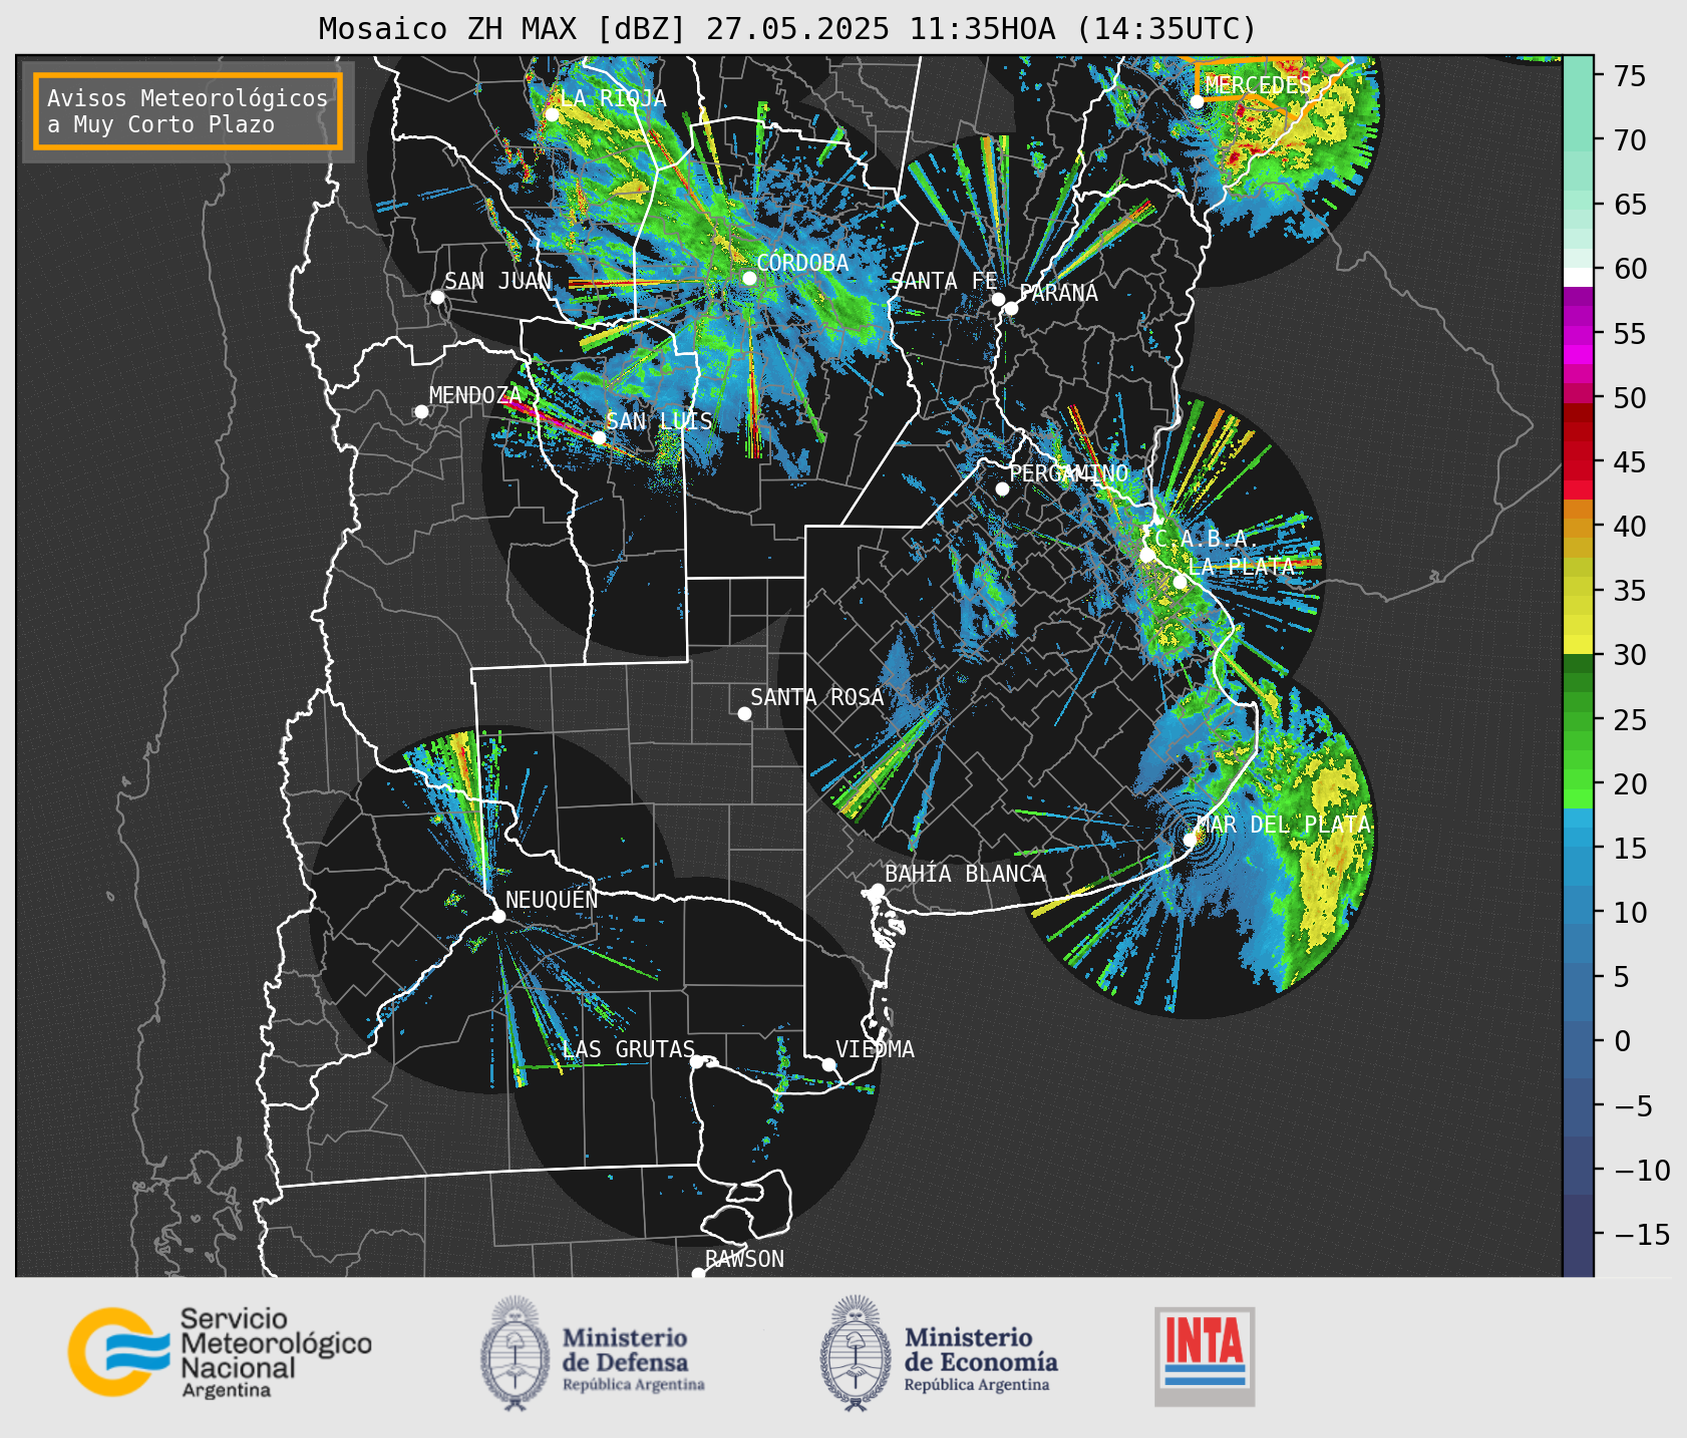Click the magenta 55 dBZ color band

pyautogui.click(x=1578, y=333)
